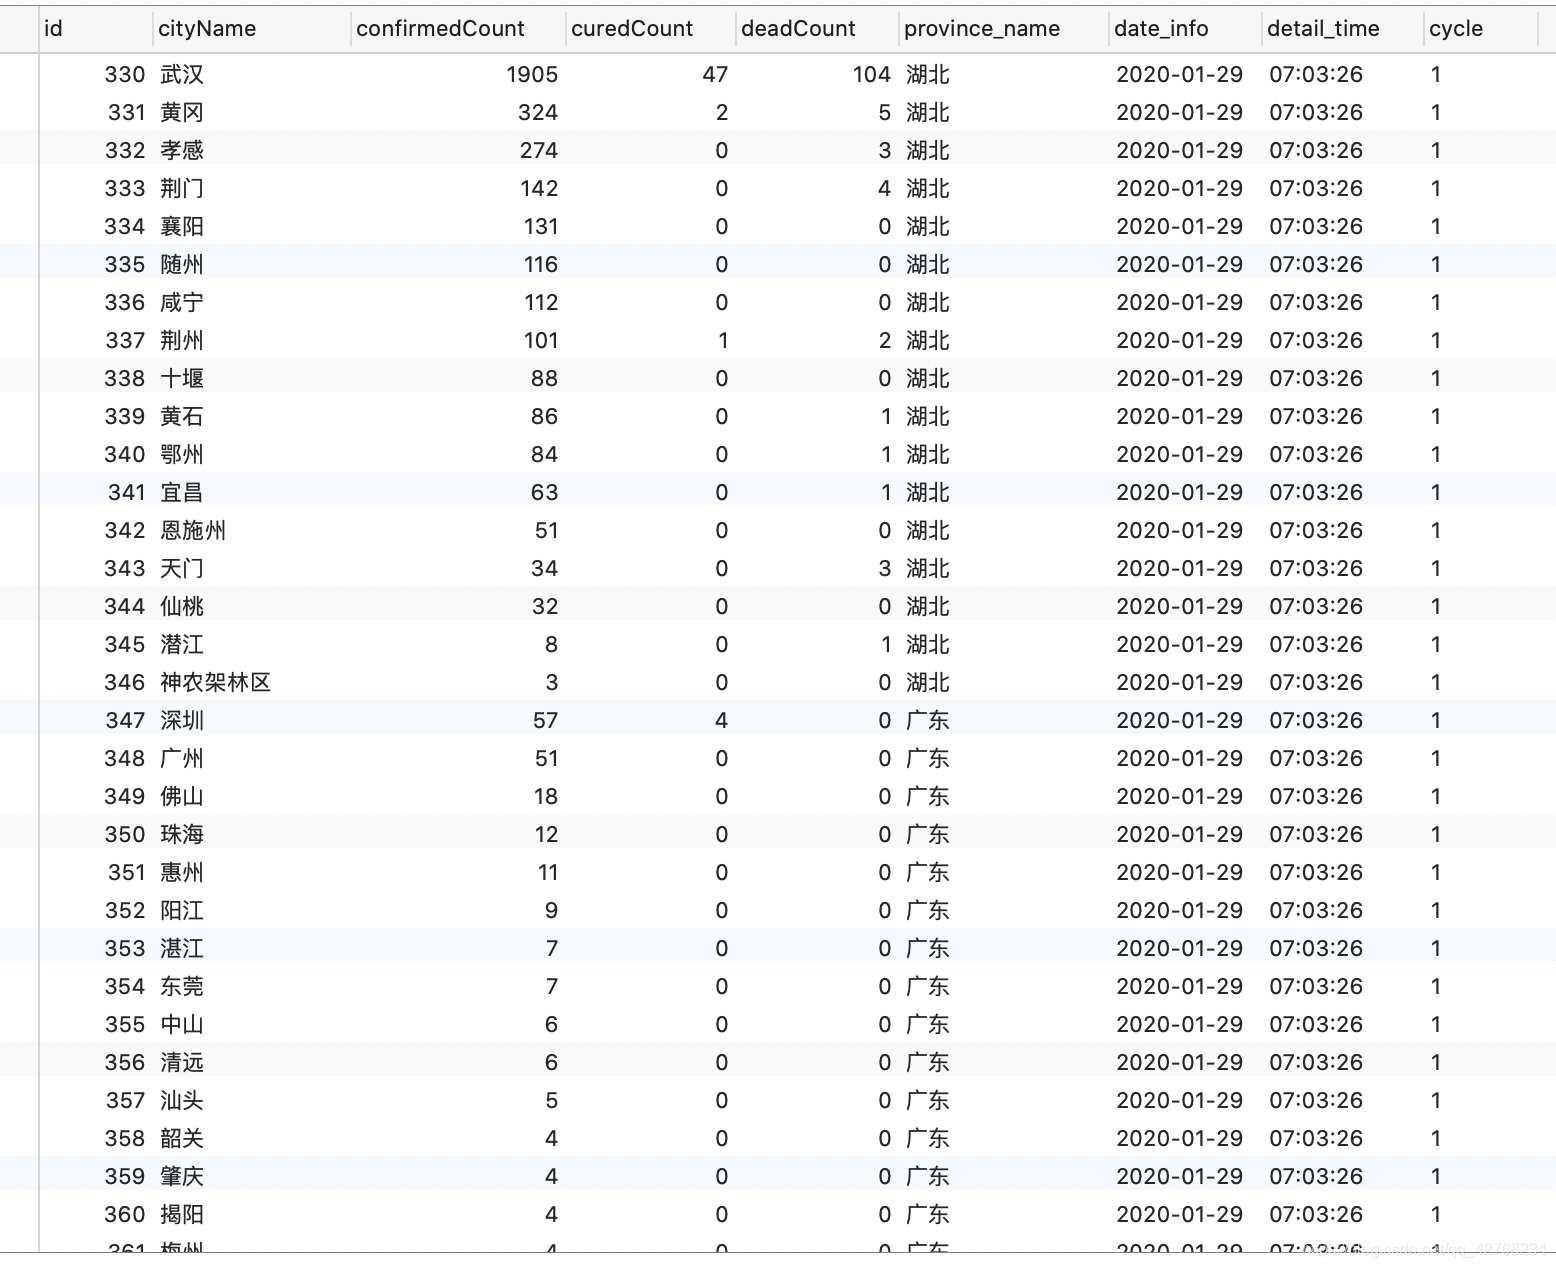Viewport: 1556px width, 1268px height.
Task: Select city name cell 宜昌
Action: (182, 492)
